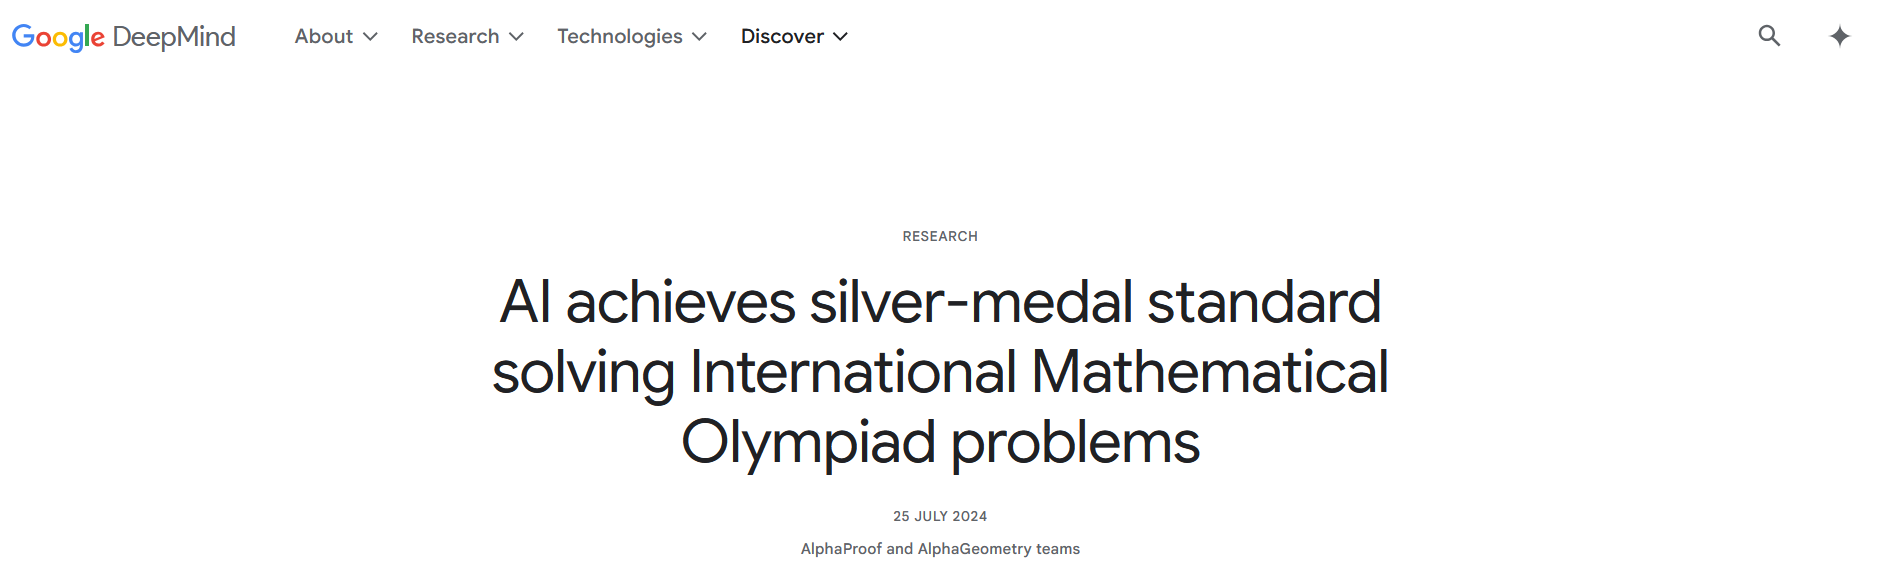The width and height of the screenshot is (1885, 564).
Task: Click the DeepMind wordmark in the logo
Action: coord(174,37)
